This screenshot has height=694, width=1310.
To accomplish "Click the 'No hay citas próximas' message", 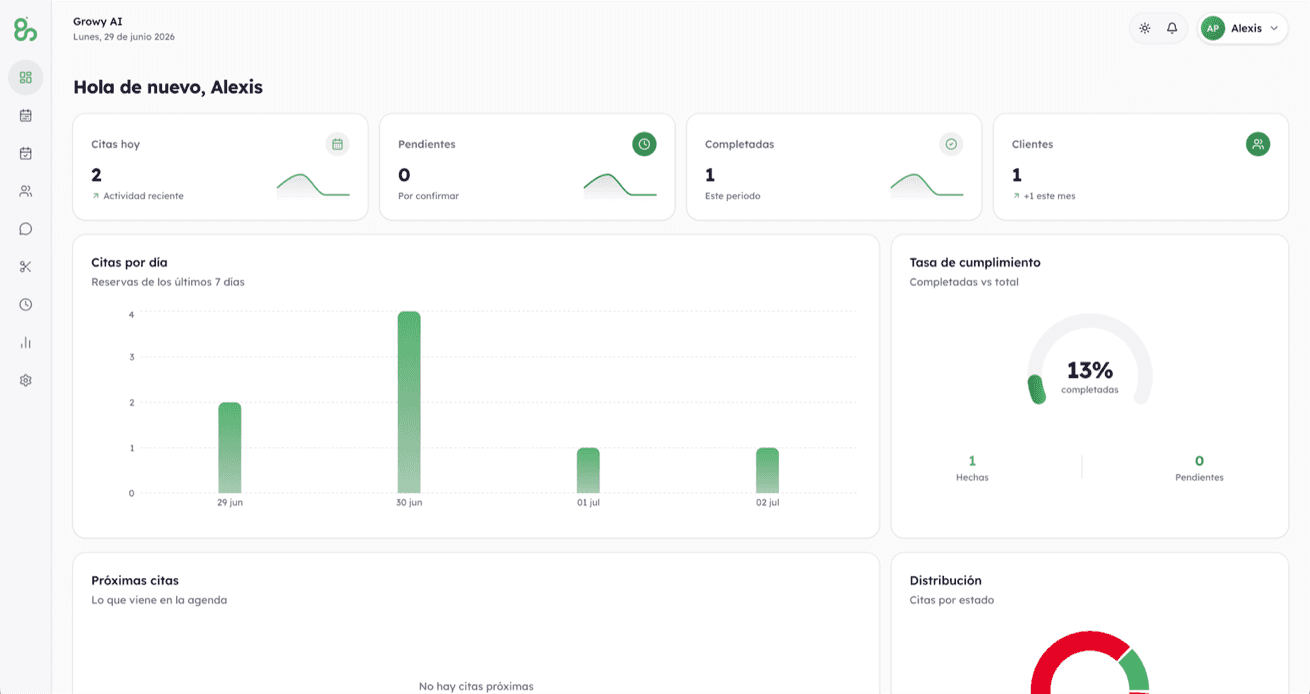I will (476, 686).
